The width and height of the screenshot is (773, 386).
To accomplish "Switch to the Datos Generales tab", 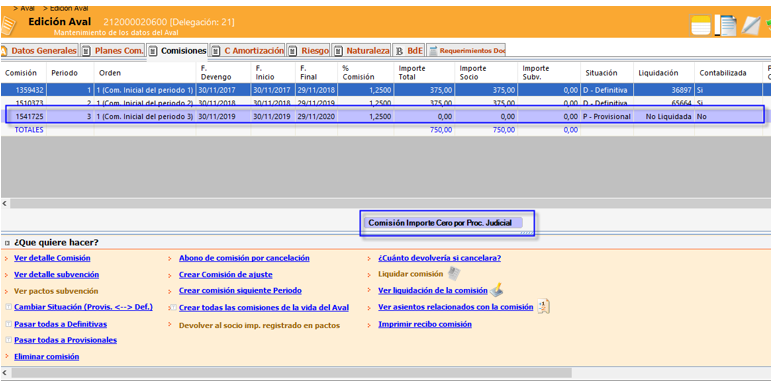I will click(39, 50).
